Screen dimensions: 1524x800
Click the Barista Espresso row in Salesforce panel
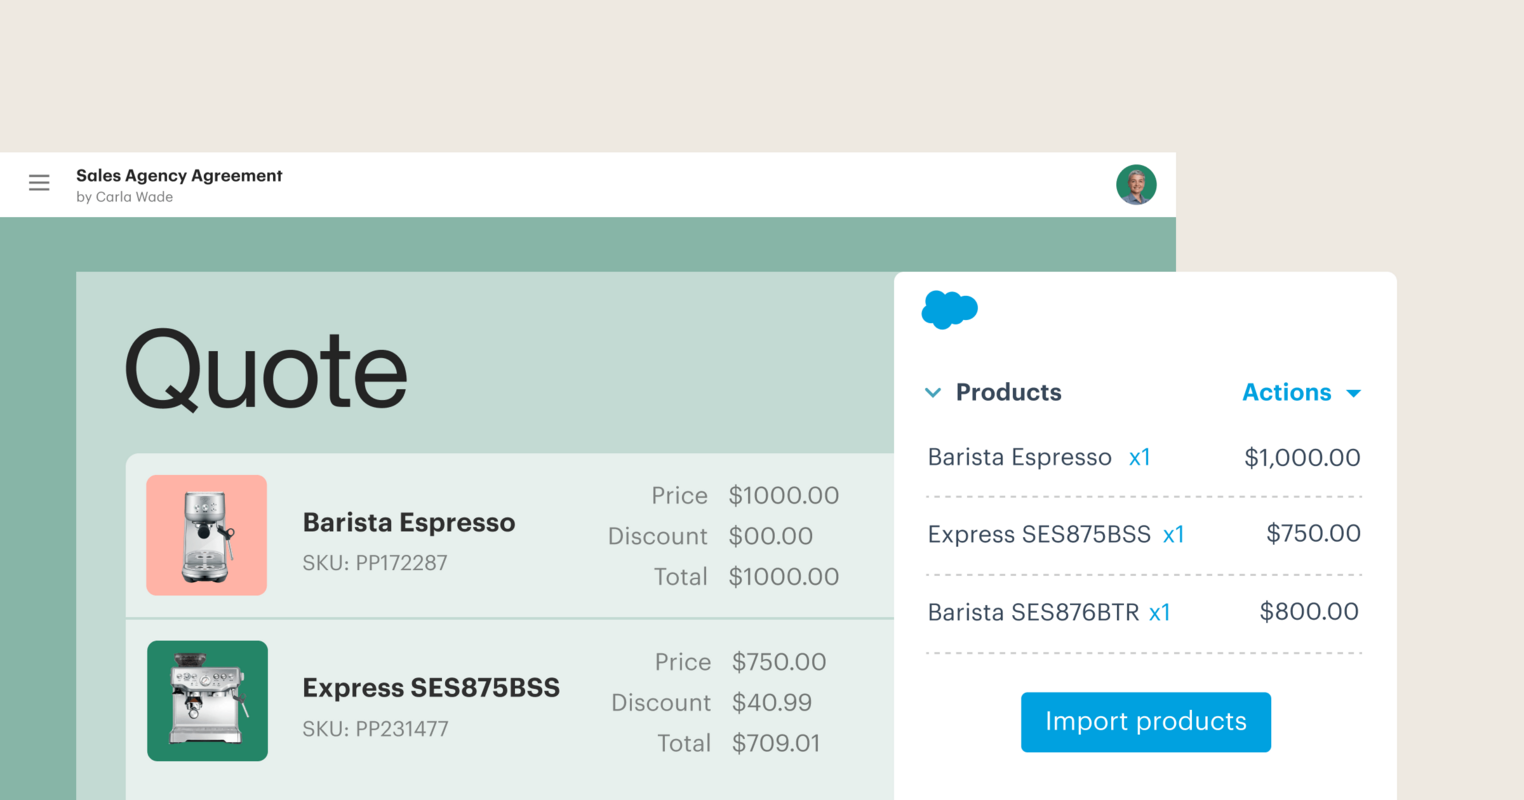click(1019, 457)
